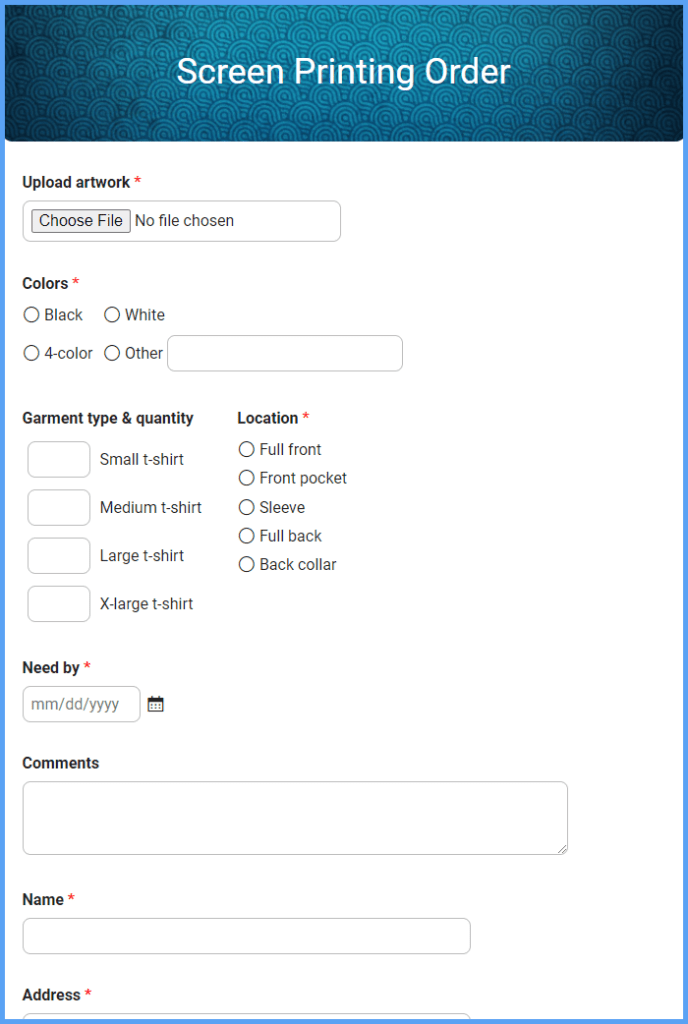The image size is (688, 1024).
Task: Focus the Large t-shirt quantity field
Action: click(59, 556)
